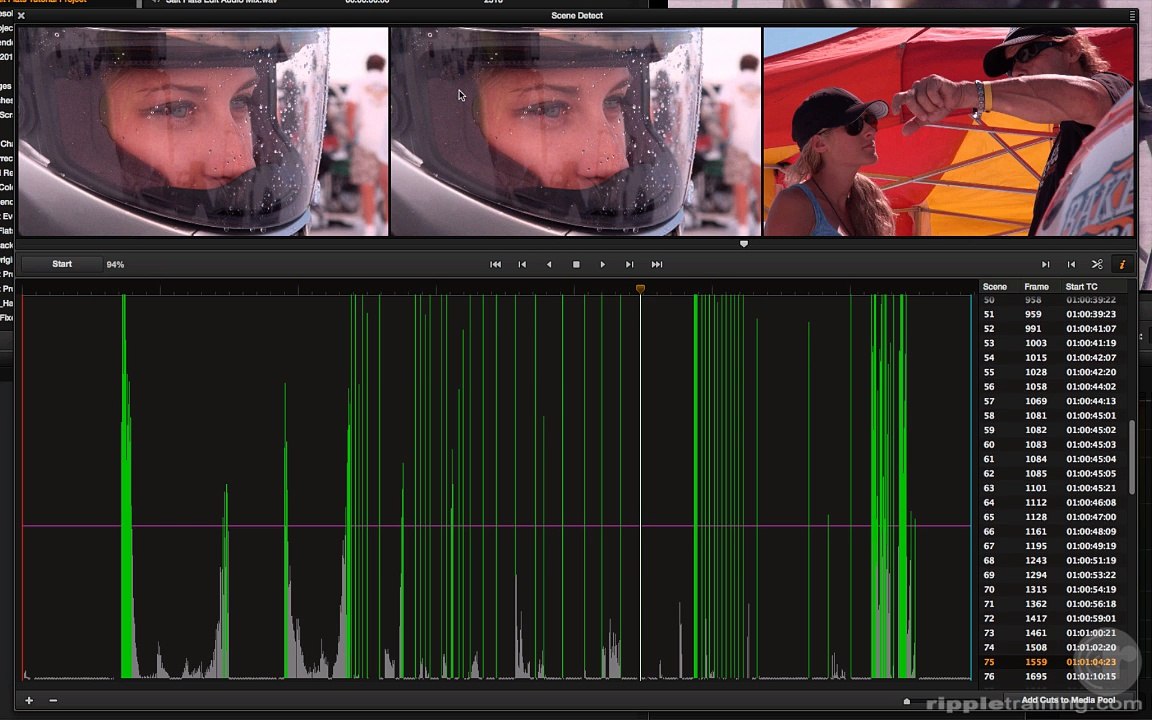Select scene 56 row
Screen dimensions: 1152x720
(x=1054, y=386)
